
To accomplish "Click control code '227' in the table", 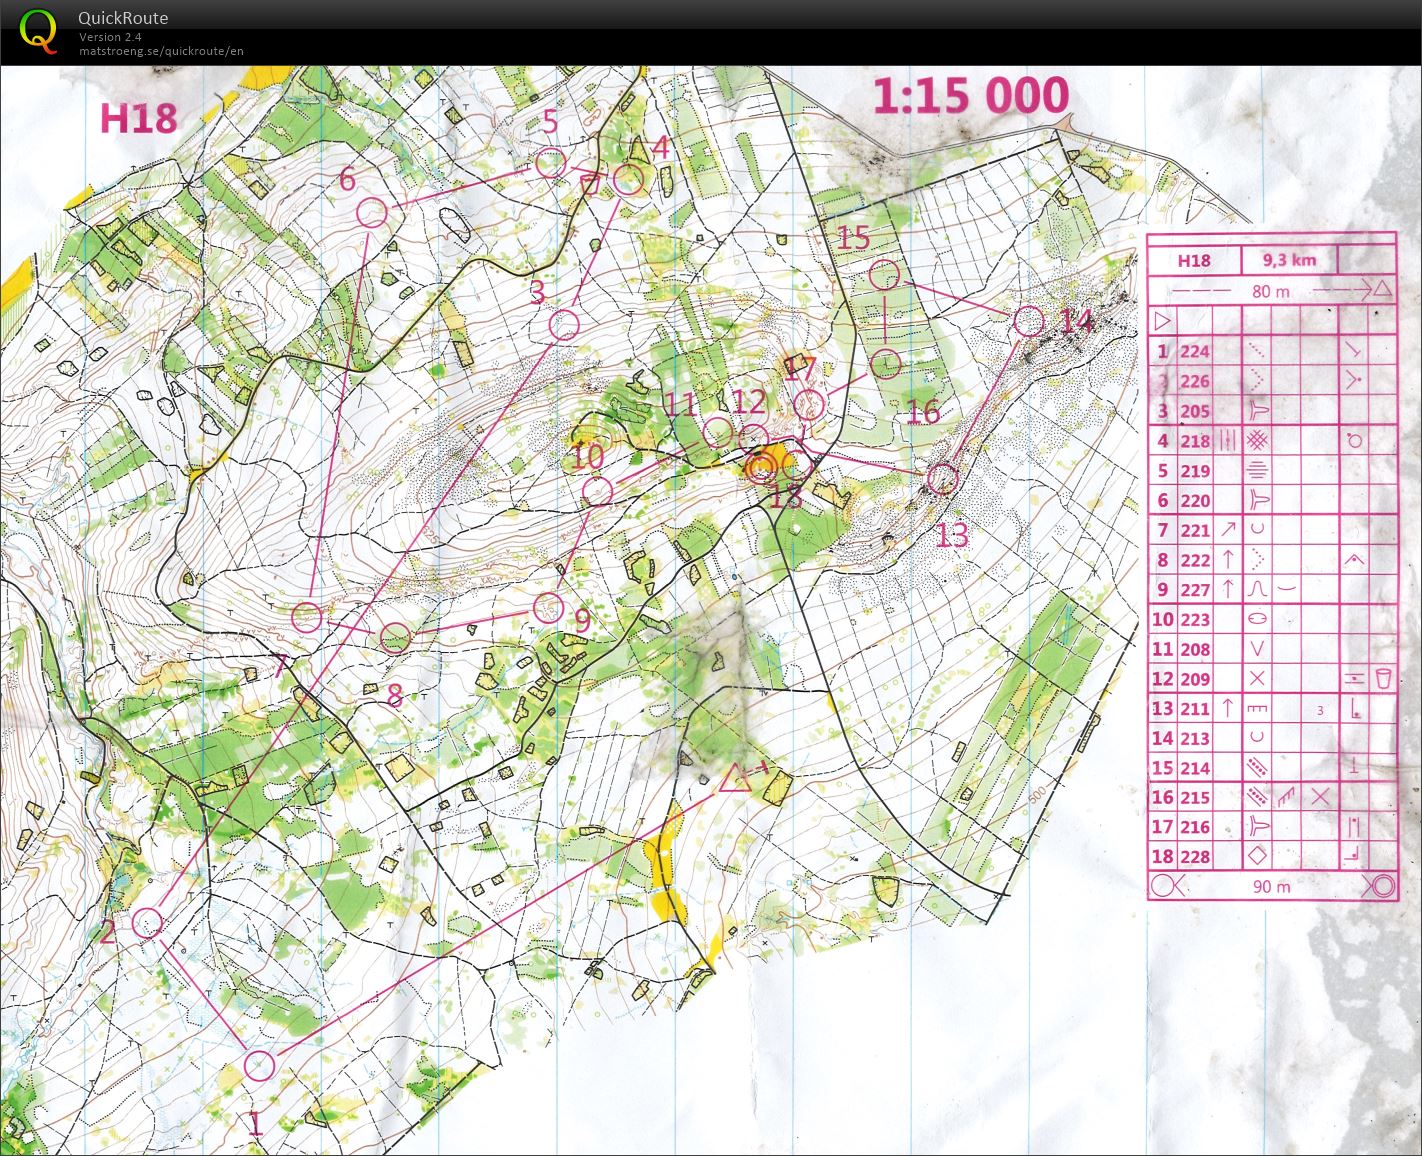I will pos(1195,590).
